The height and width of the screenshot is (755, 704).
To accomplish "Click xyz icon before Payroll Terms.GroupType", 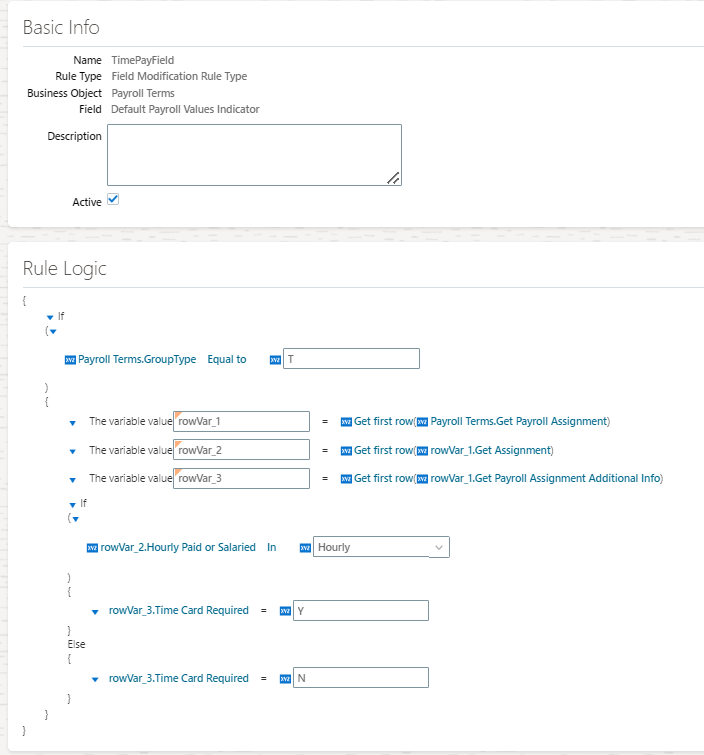I will 70,360.
